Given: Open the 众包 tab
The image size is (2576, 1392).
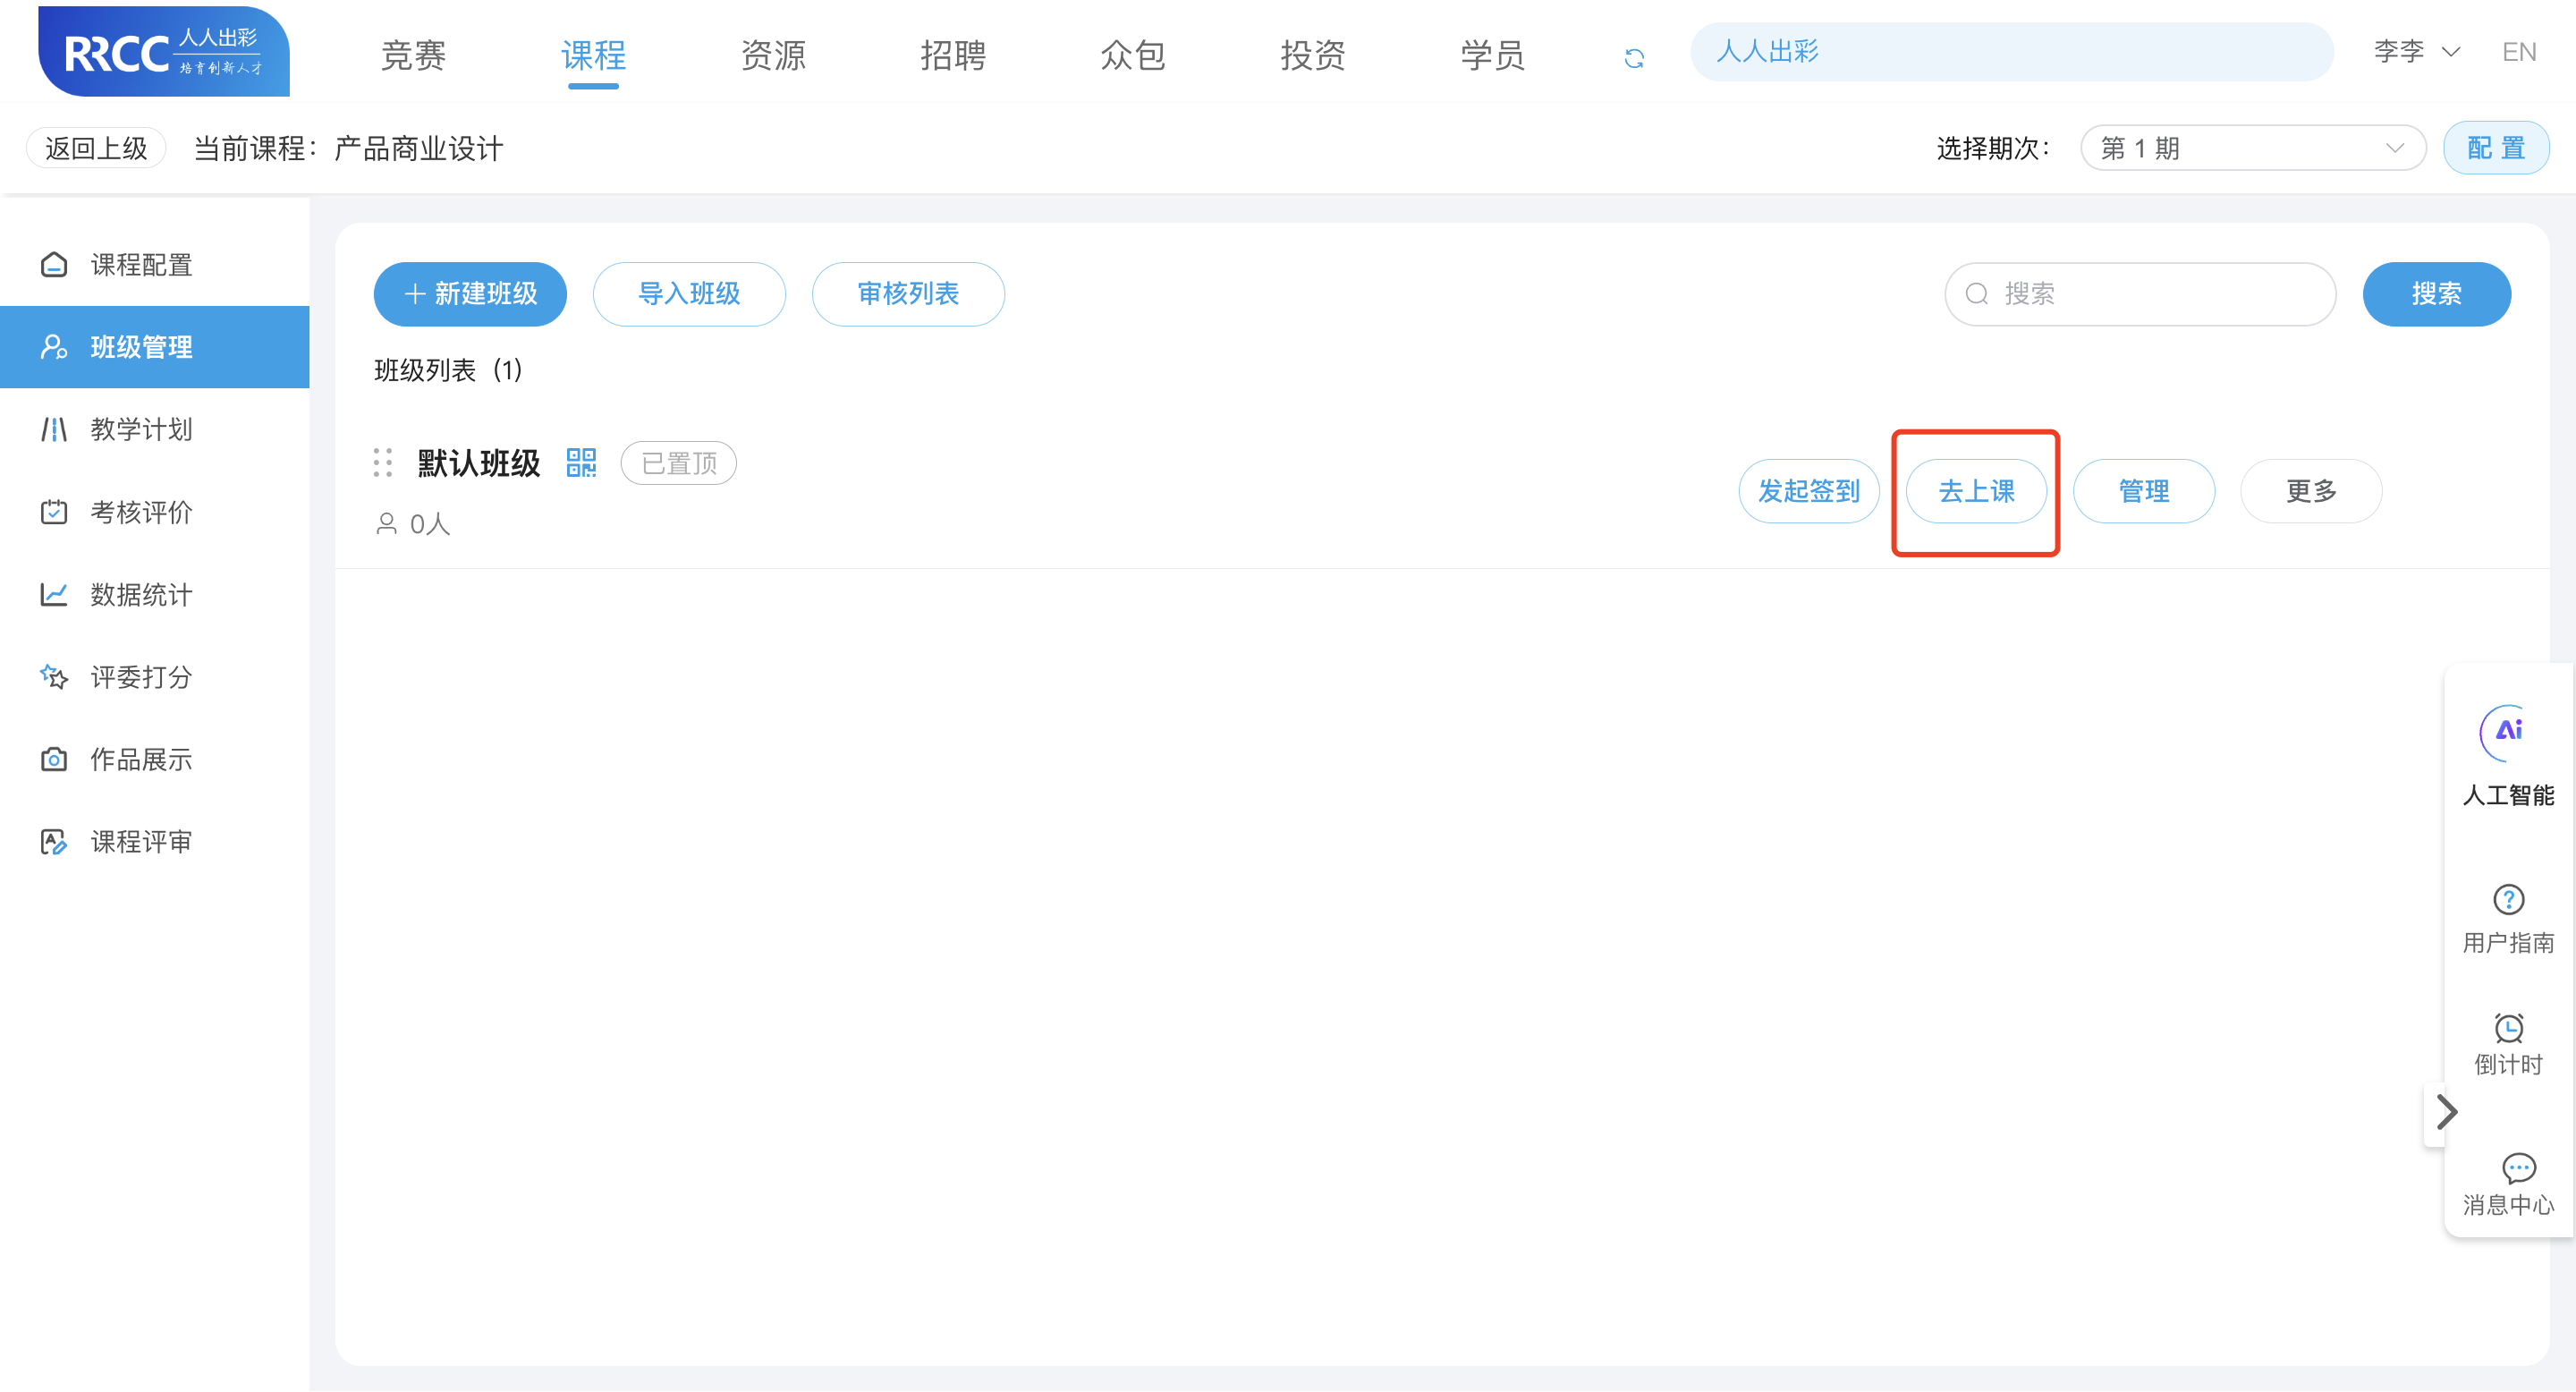Looking at the screenshot, I should coord(1133,55).
